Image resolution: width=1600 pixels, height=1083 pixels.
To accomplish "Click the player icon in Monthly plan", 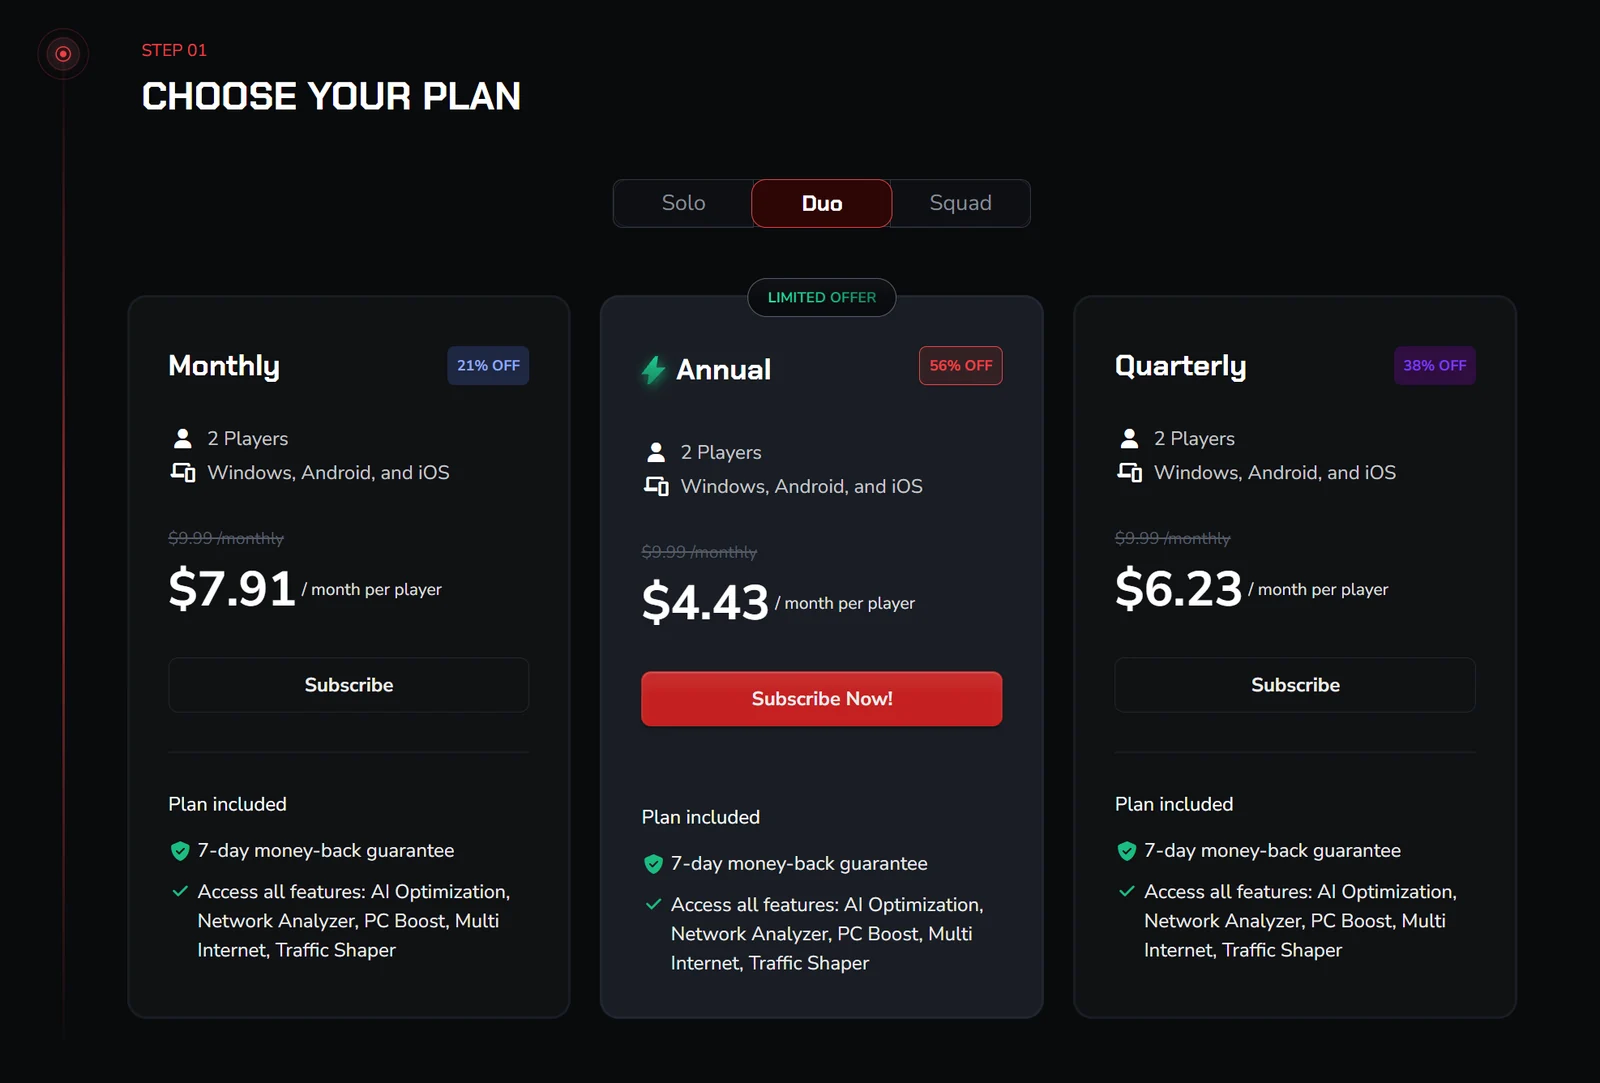I will coord(182,438).
